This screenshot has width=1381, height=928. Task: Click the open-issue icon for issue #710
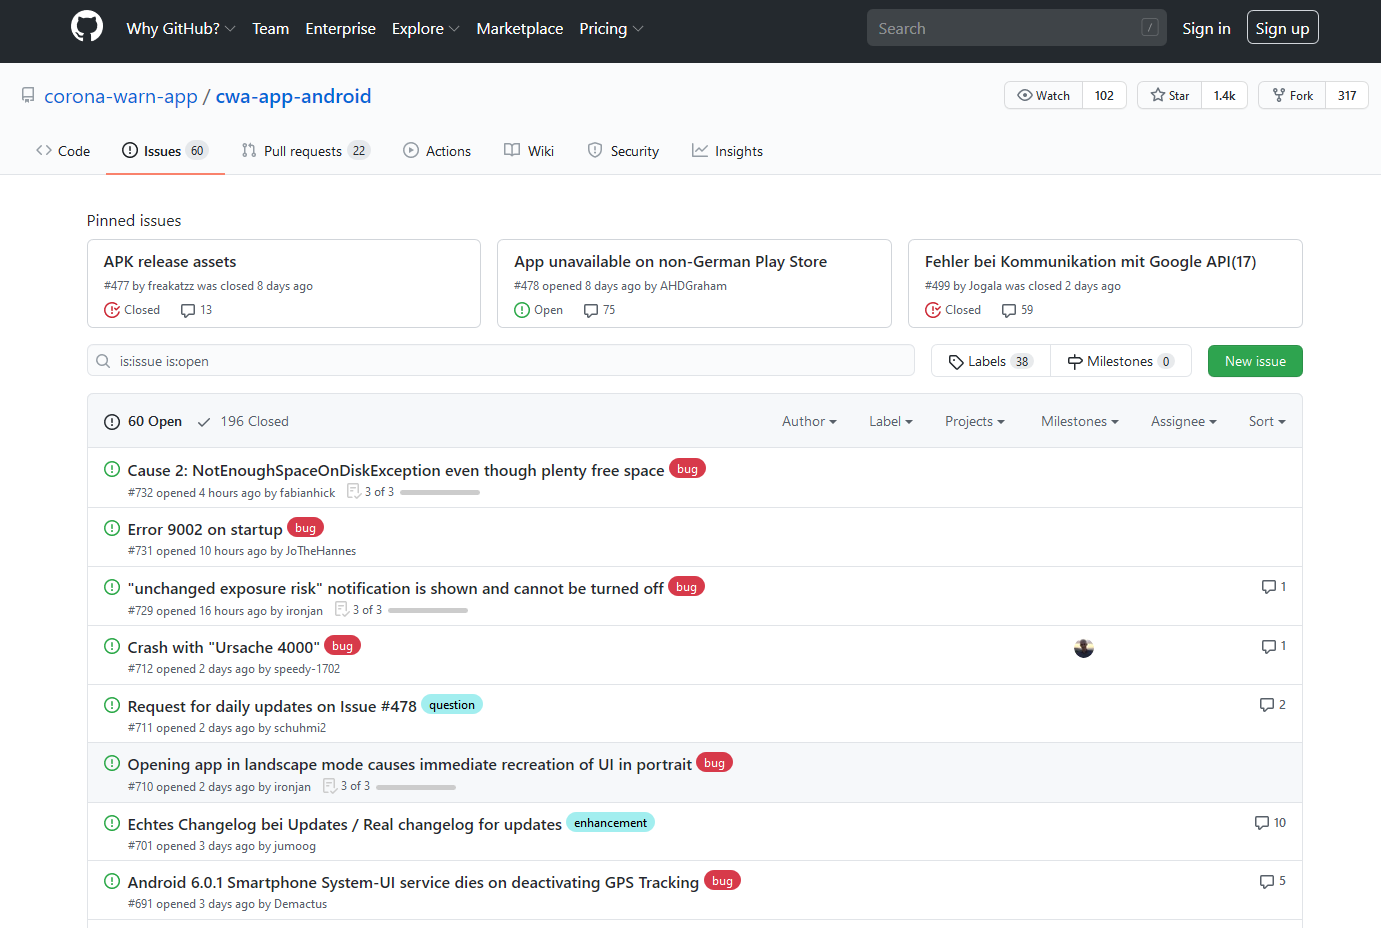[112, 763]
